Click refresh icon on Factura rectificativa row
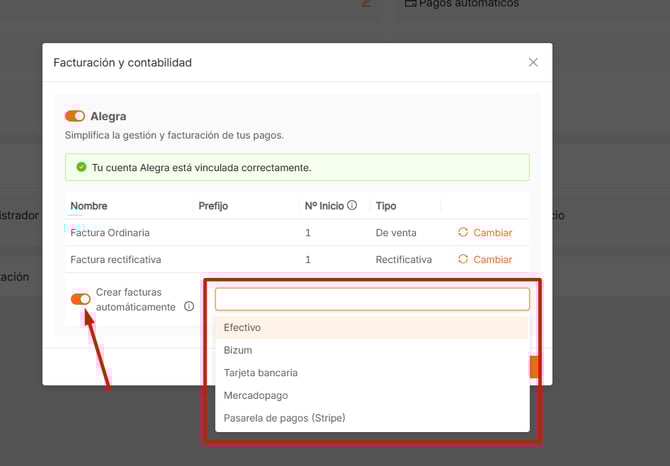Viewport: 670px width, 466px height. (462, 260)
